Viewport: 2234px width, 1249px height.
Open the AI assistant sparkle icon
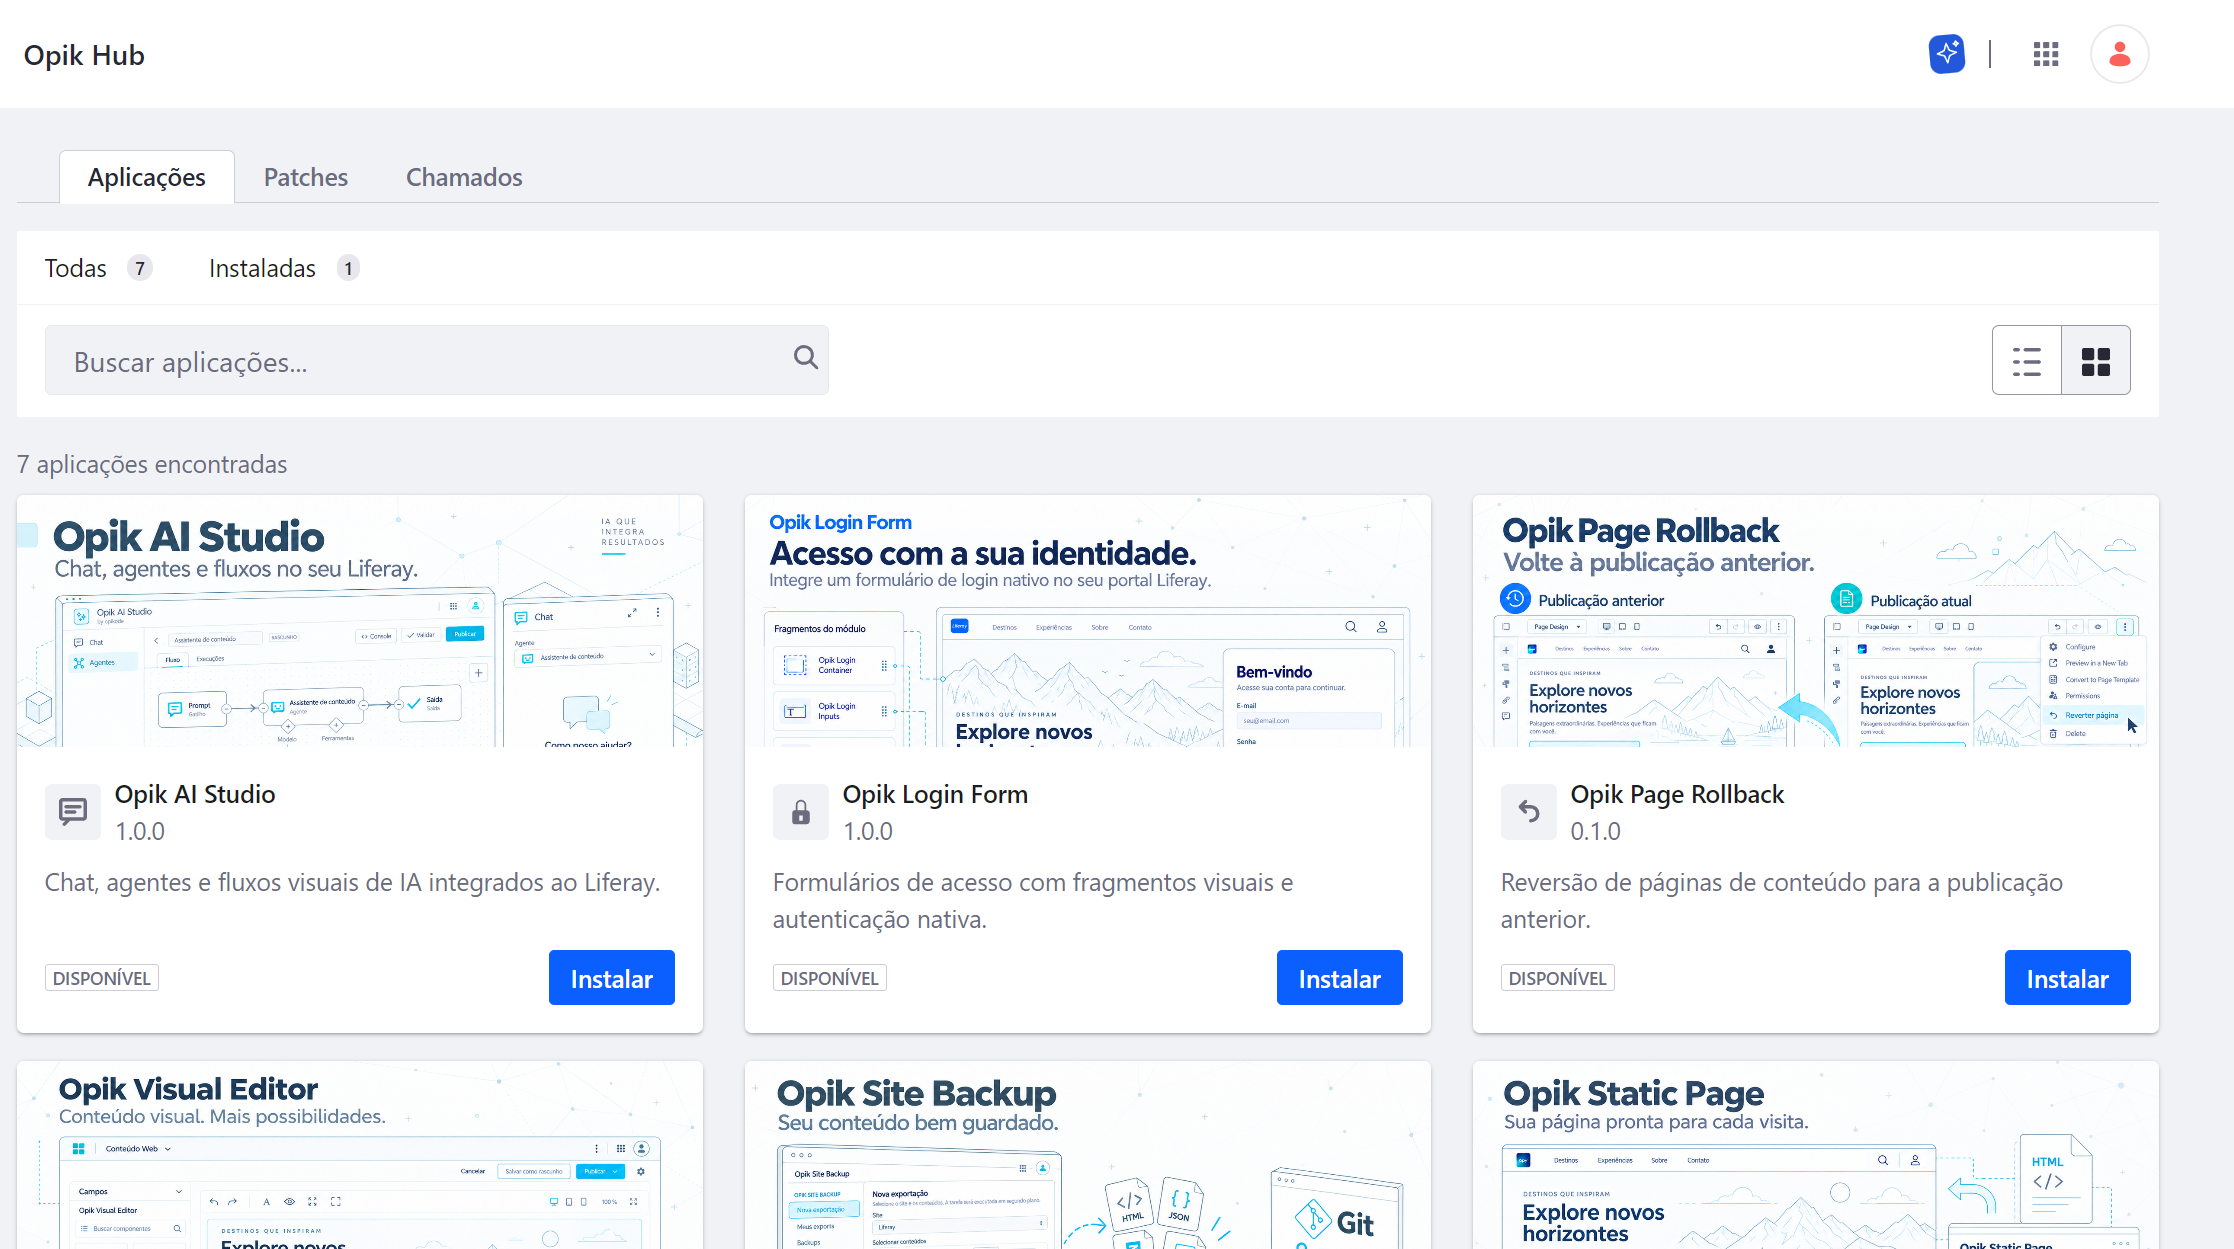[x=1947, y=54]
